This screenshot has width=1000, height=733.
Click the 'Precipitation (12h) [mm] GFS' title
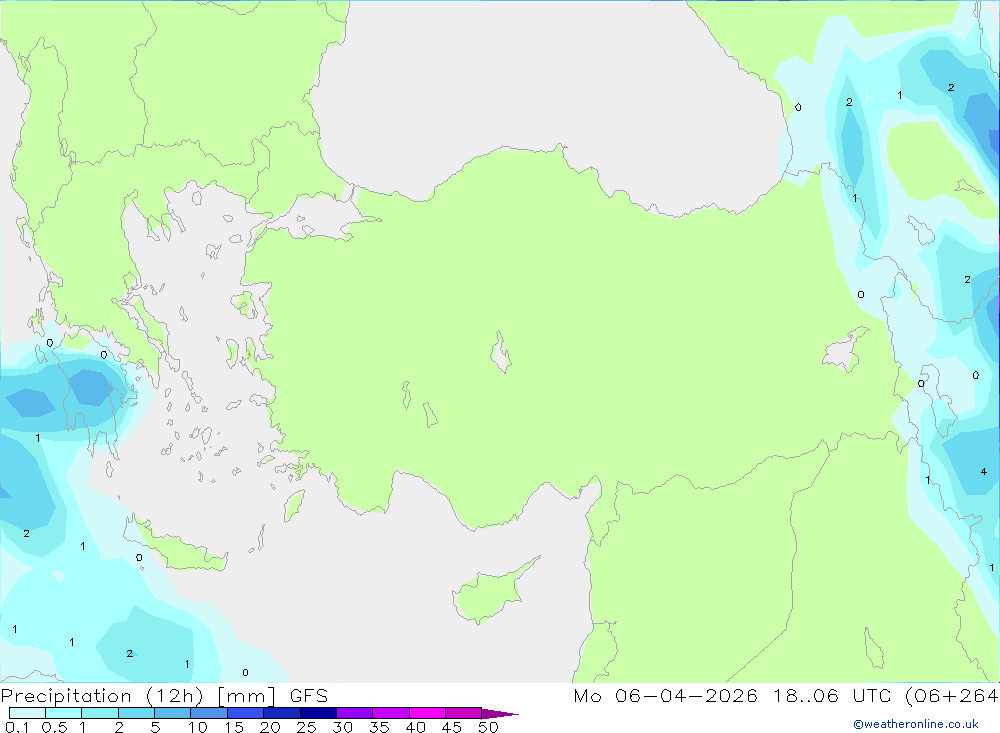165,696
